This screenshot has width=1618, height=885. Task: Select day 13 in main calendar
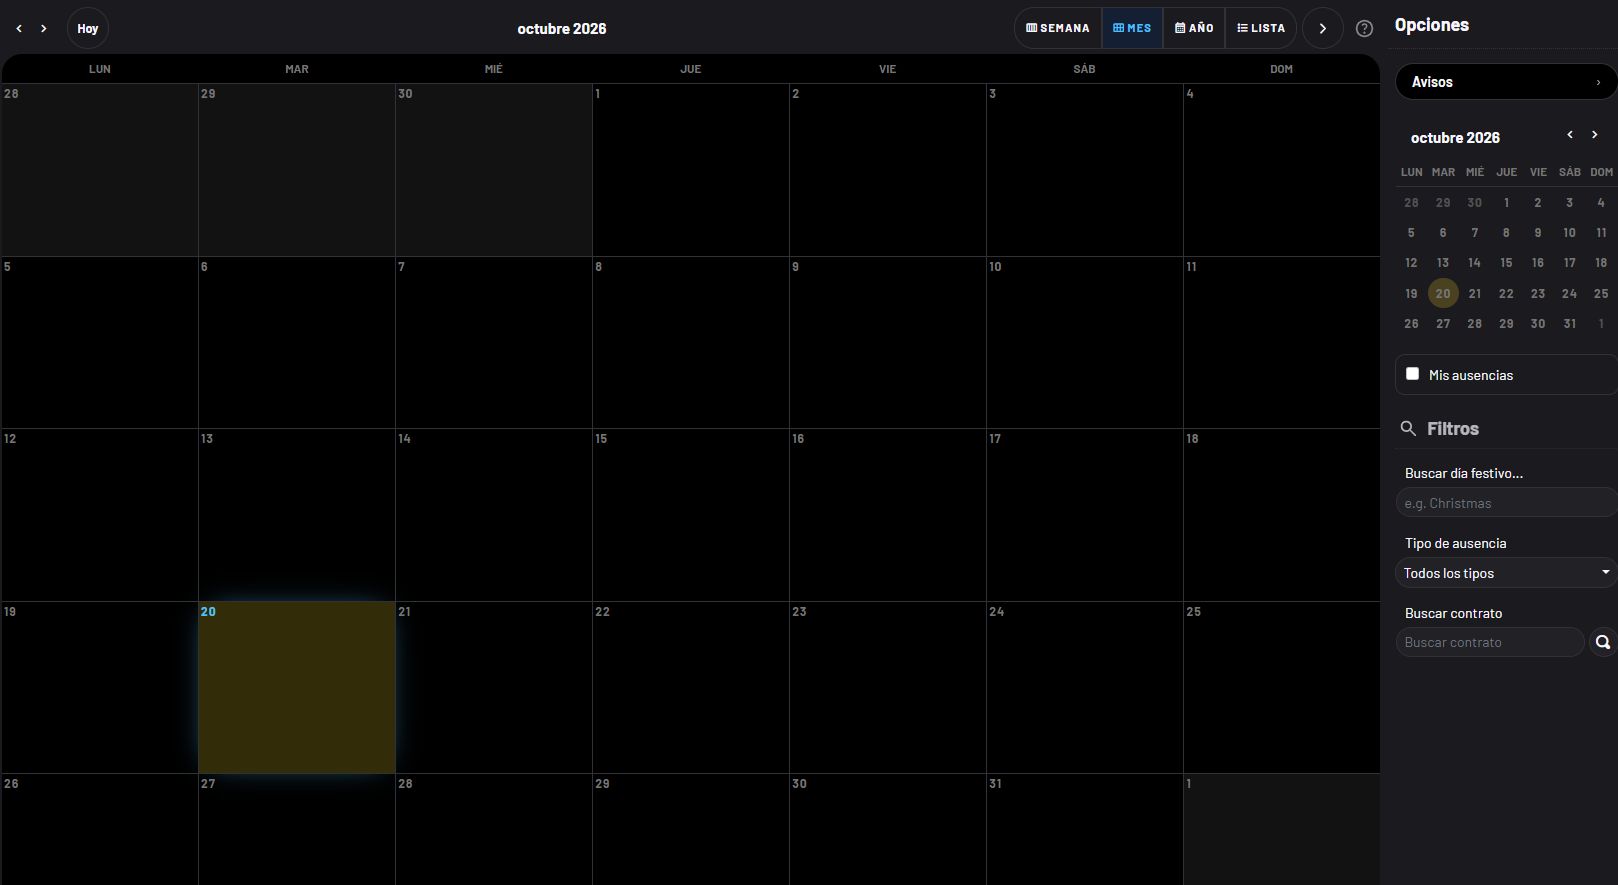point(297,515)
